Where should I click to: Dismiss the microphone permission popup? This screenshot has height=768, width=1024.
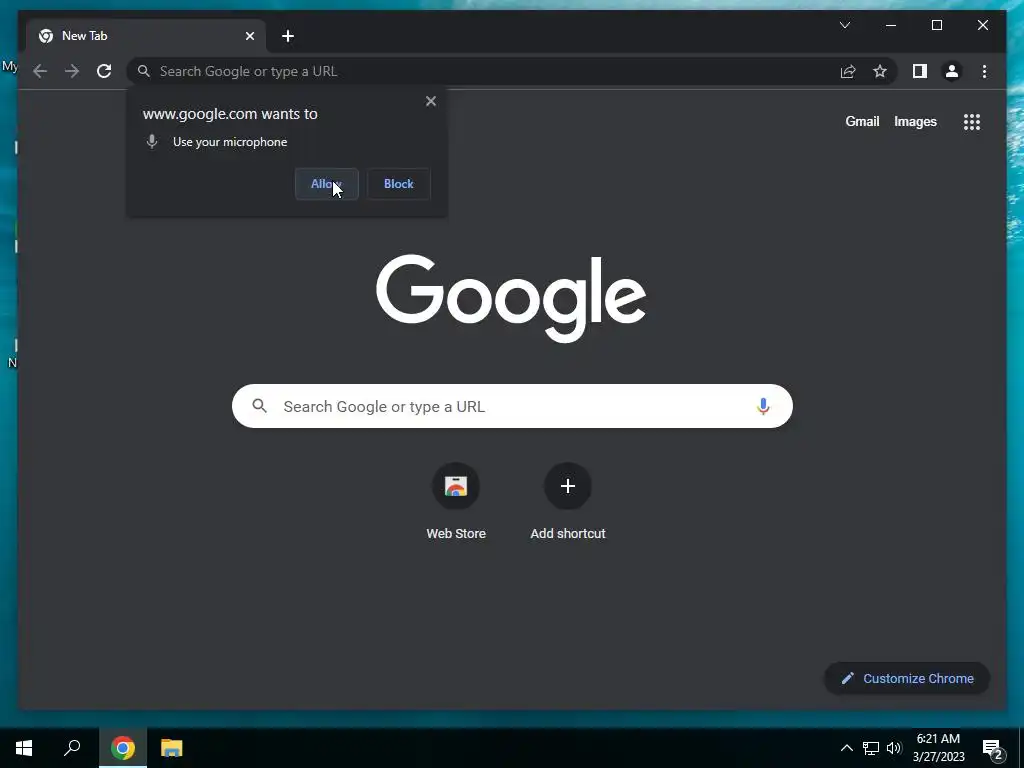(x=430, y=101)
